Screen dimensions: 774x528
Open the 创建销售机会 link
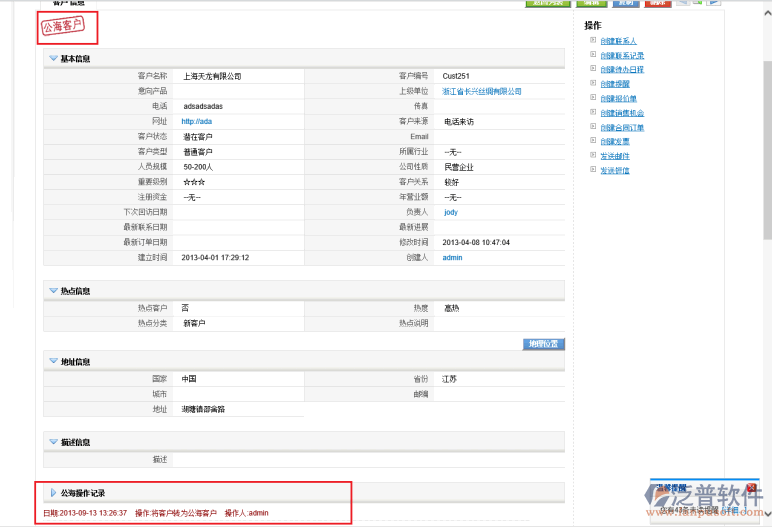(622, 113)
